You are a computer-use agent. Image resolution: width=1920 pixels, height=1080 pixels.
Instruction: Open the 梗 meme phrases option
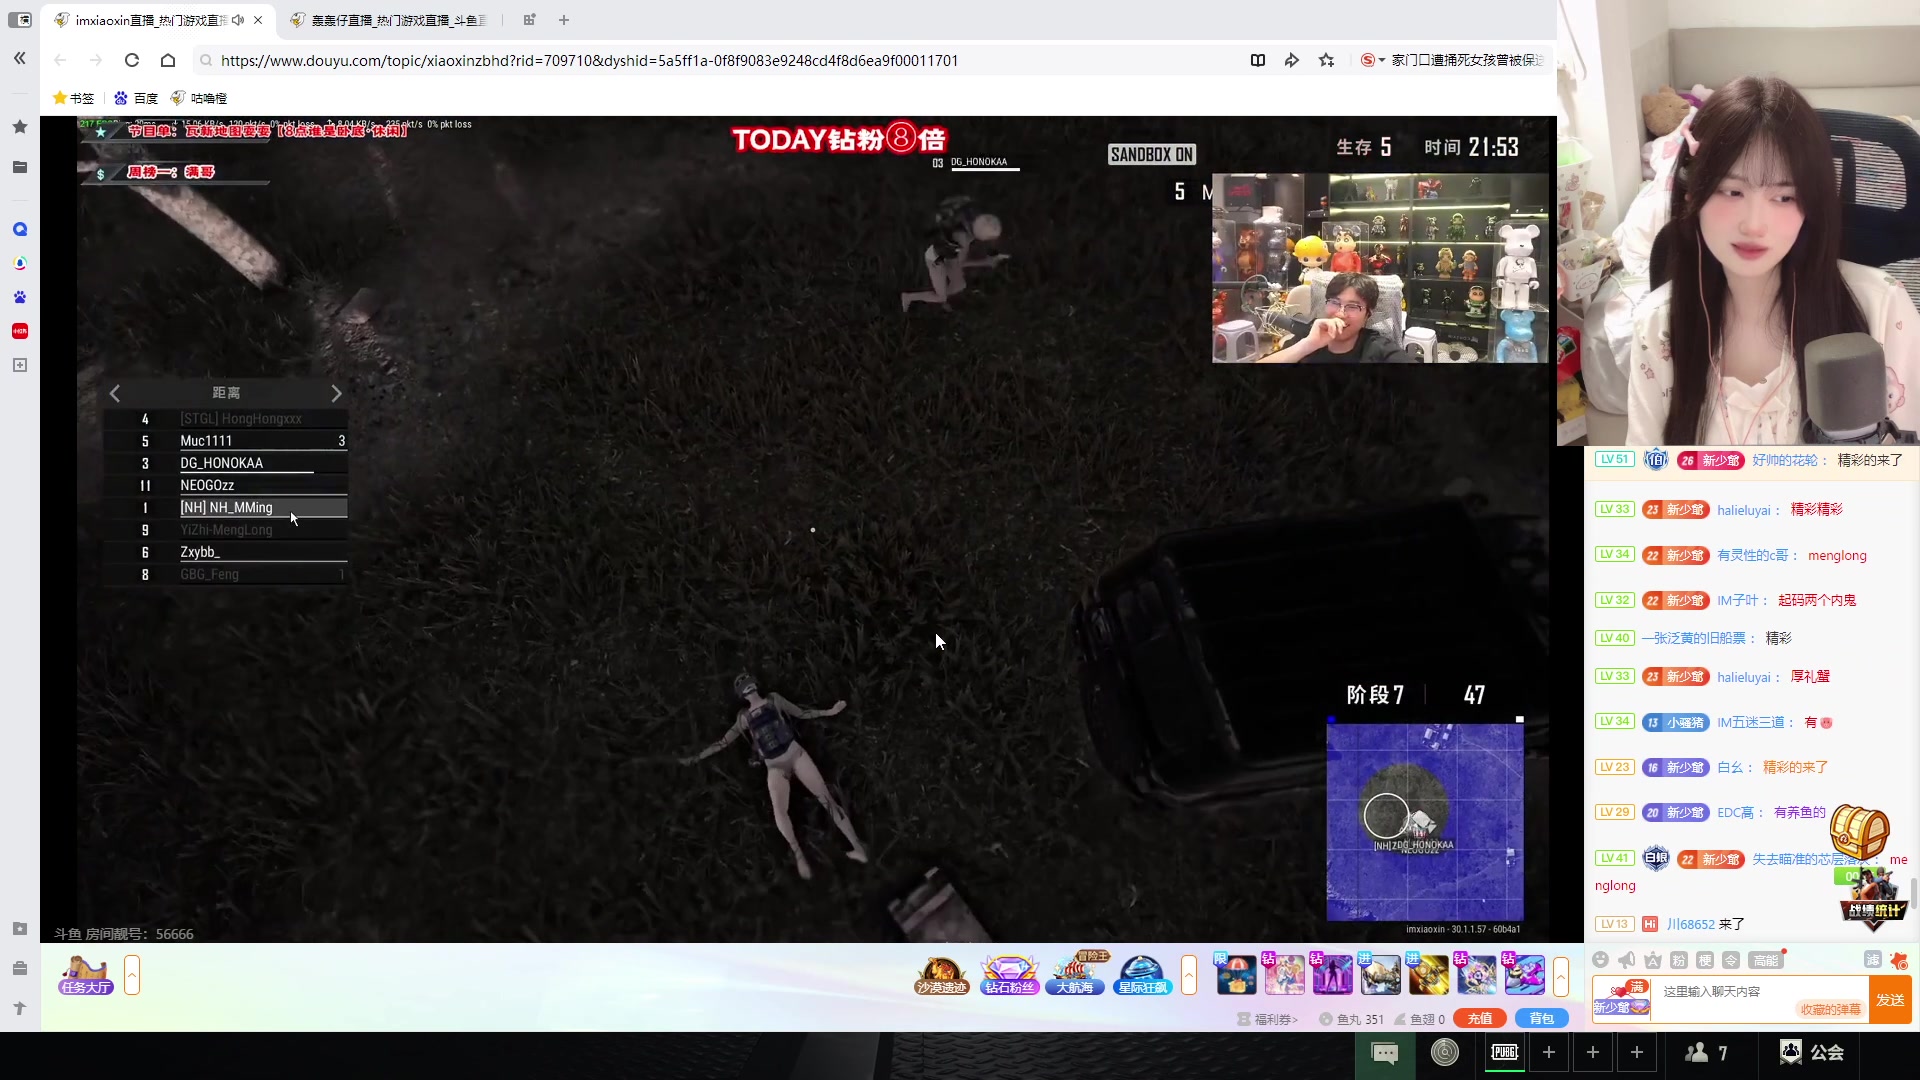tap(1705, 960)
